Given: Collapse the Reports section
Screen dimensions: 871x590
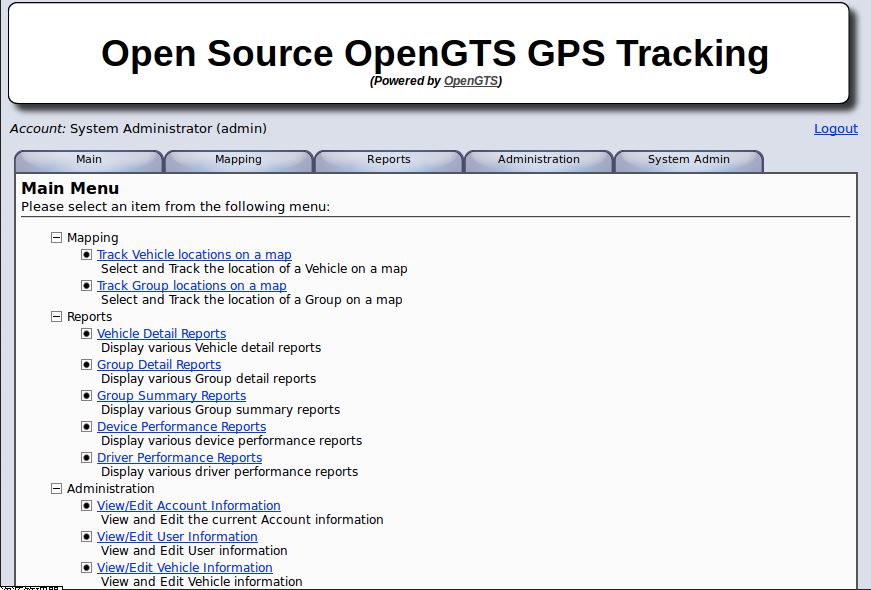Looking at the screenshot, I should tap(56, 317).
